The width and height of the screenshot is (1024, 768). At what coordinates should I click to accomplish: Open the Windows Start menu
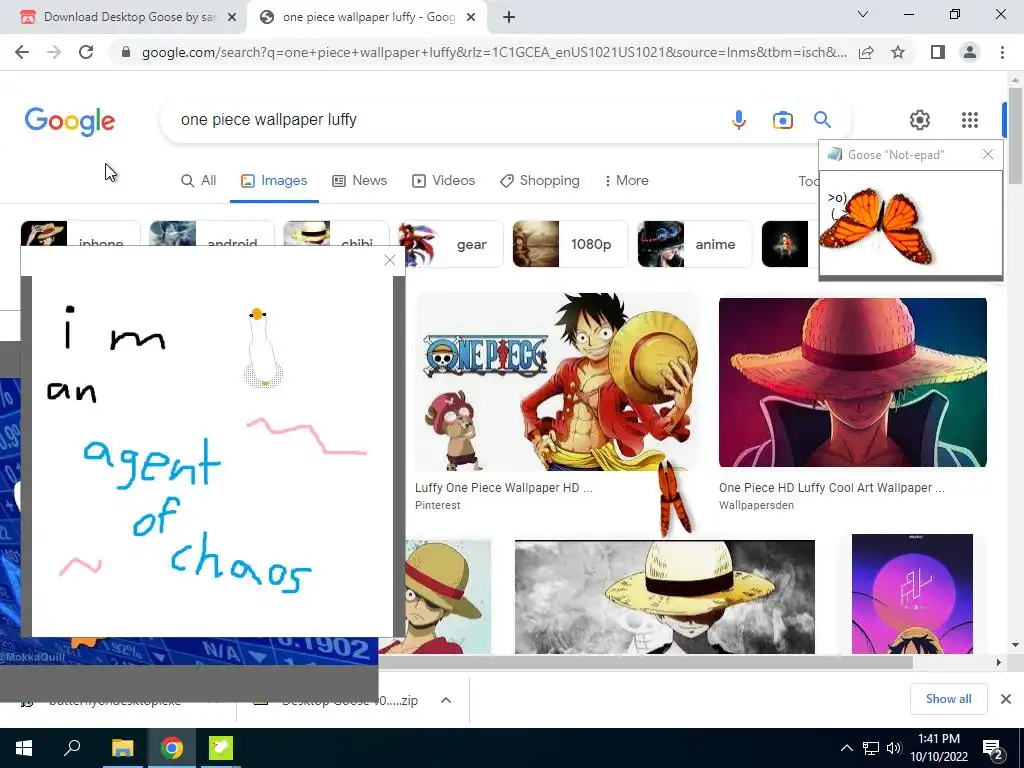(24, 748)
